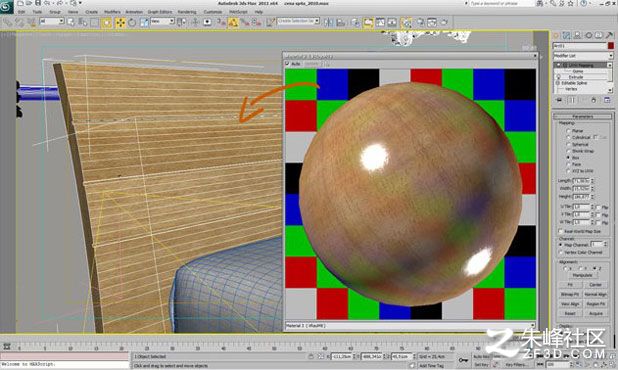Click the Select Object toolbar icon
Screen dimensions: 618x370
pos(71,22)
